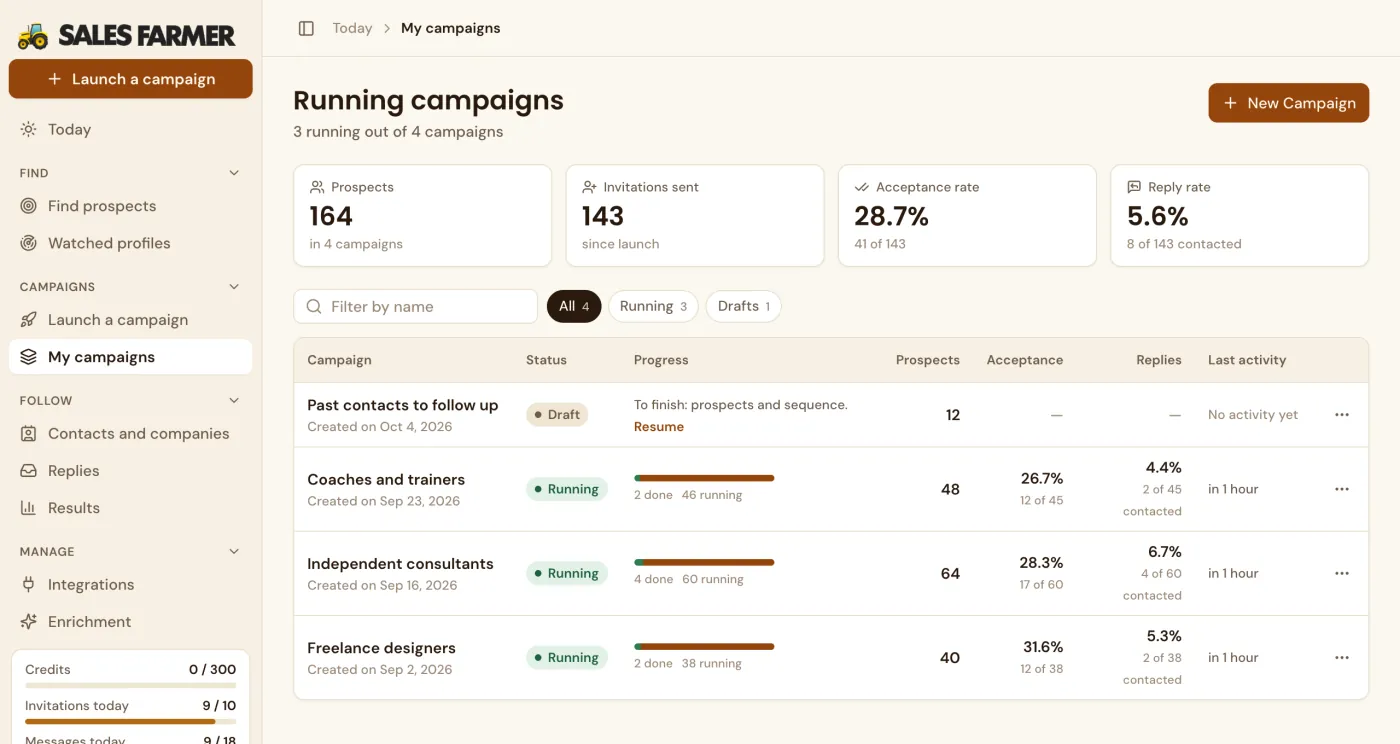Open Contacts and companies

tap(130, 434)
